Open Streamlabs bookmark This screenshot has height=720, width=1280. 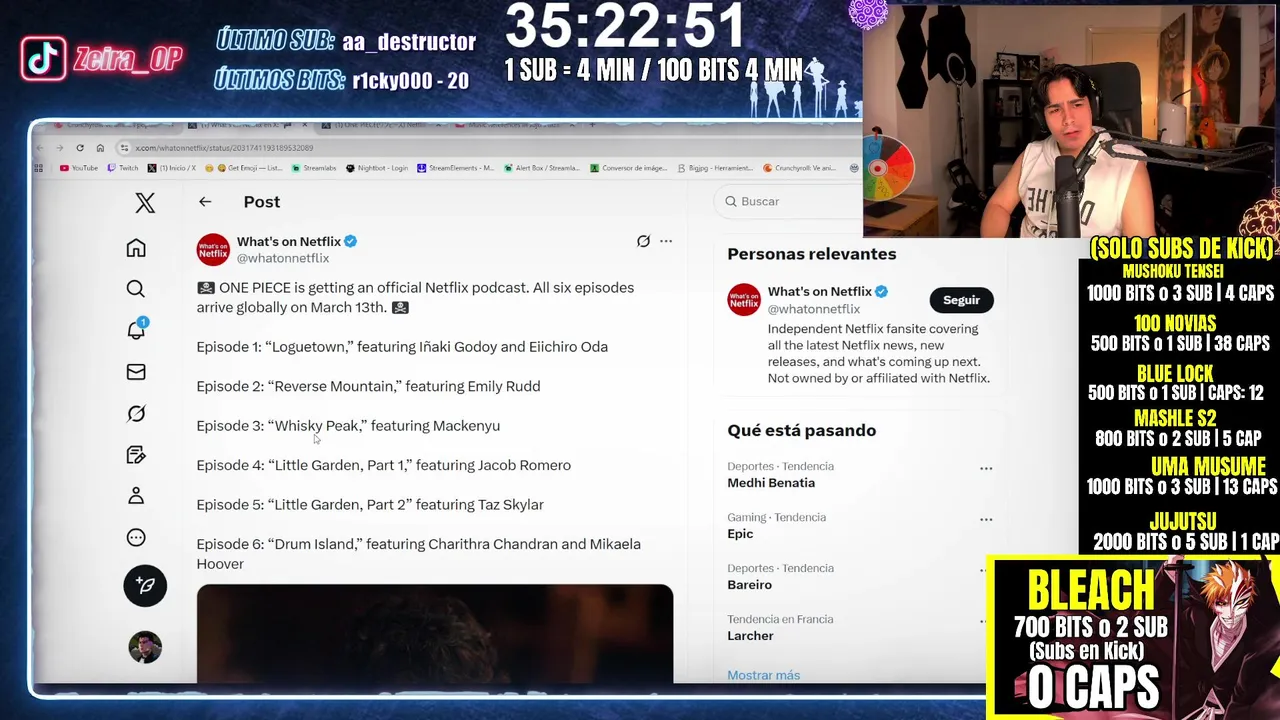tap(314, 168)
